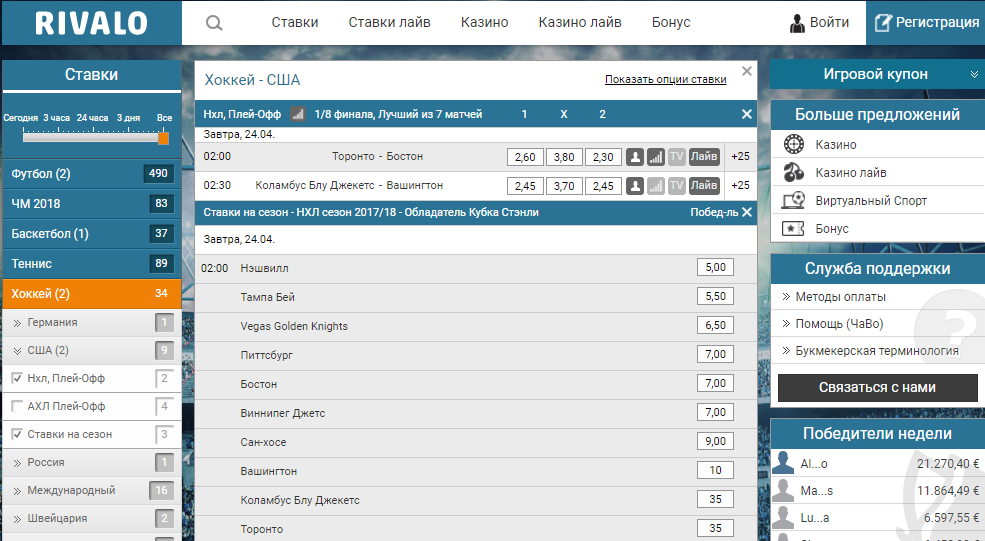This screenshot has height=541, width=985.
Task: Bet on draw 3,80 in Торонто - Бостон
Action: 564,157
